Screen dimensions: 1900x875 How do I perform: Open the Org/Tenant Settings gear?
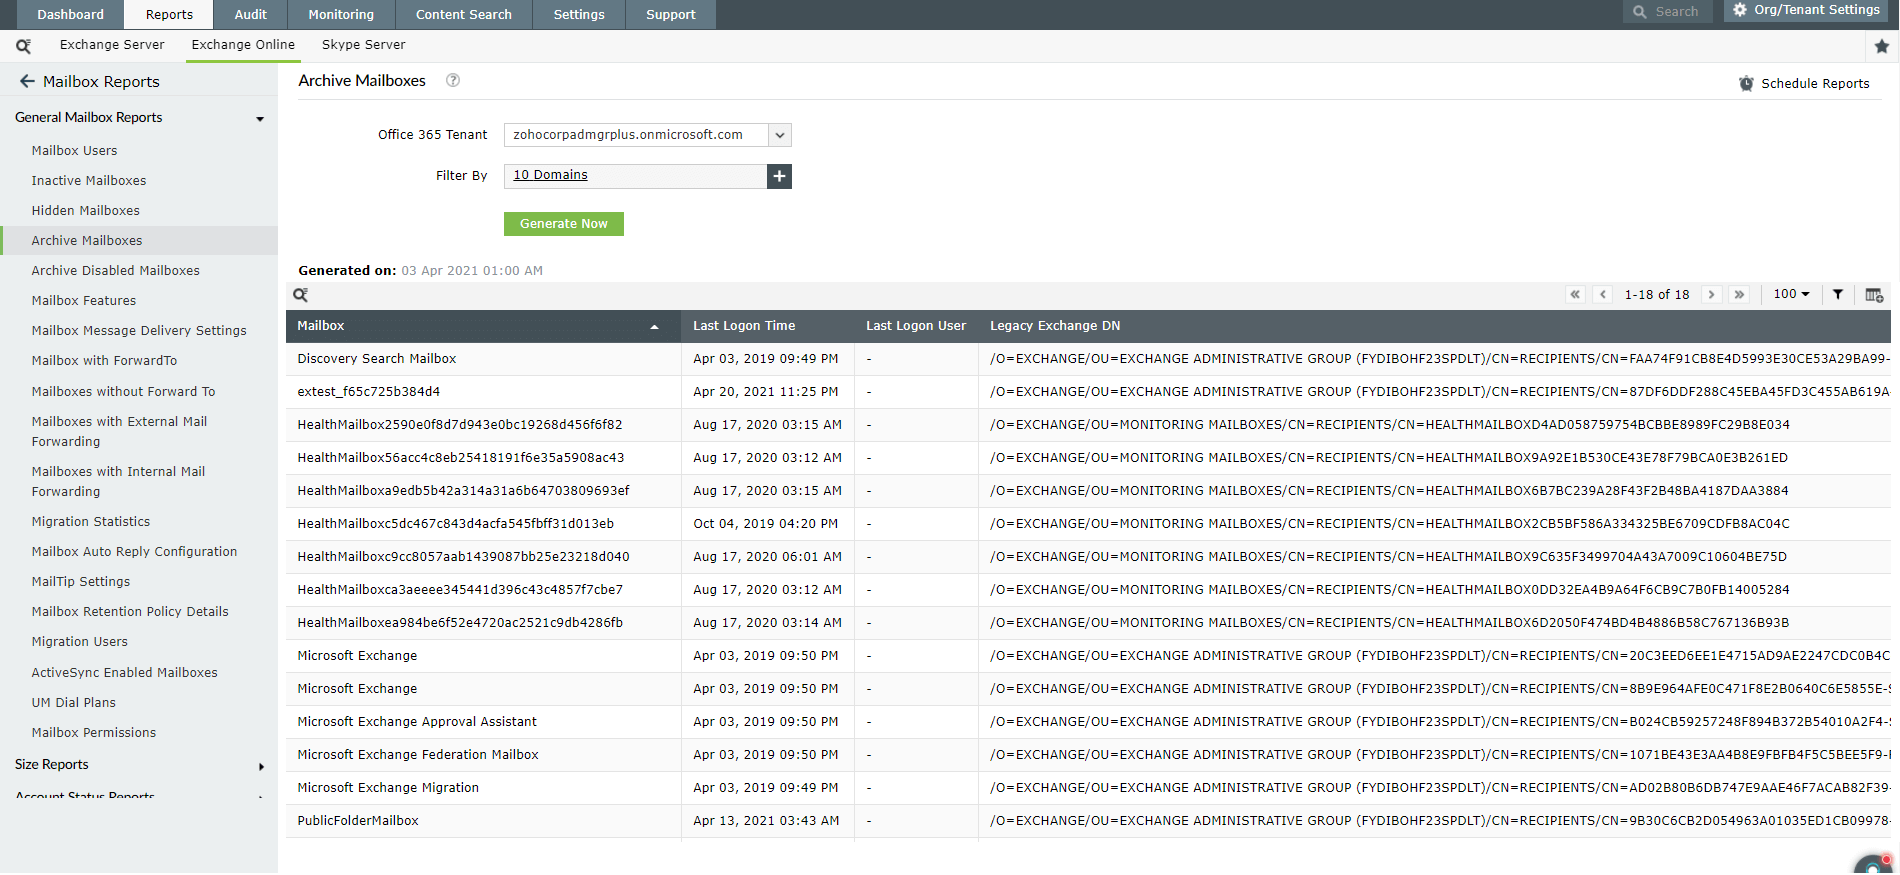point(1741,10)
